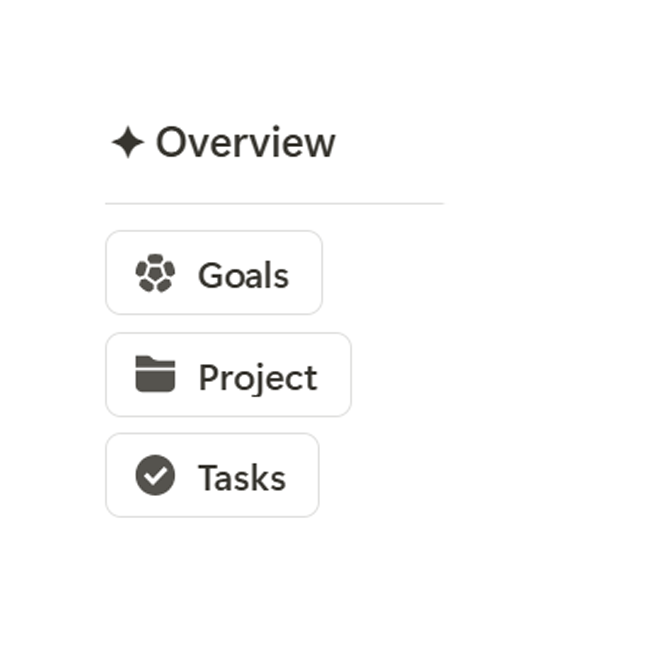The height and width of the screenshot is (650, 650).
Task: Click the soccer-ball Goals icon
Action: click(x=155, y=273)
